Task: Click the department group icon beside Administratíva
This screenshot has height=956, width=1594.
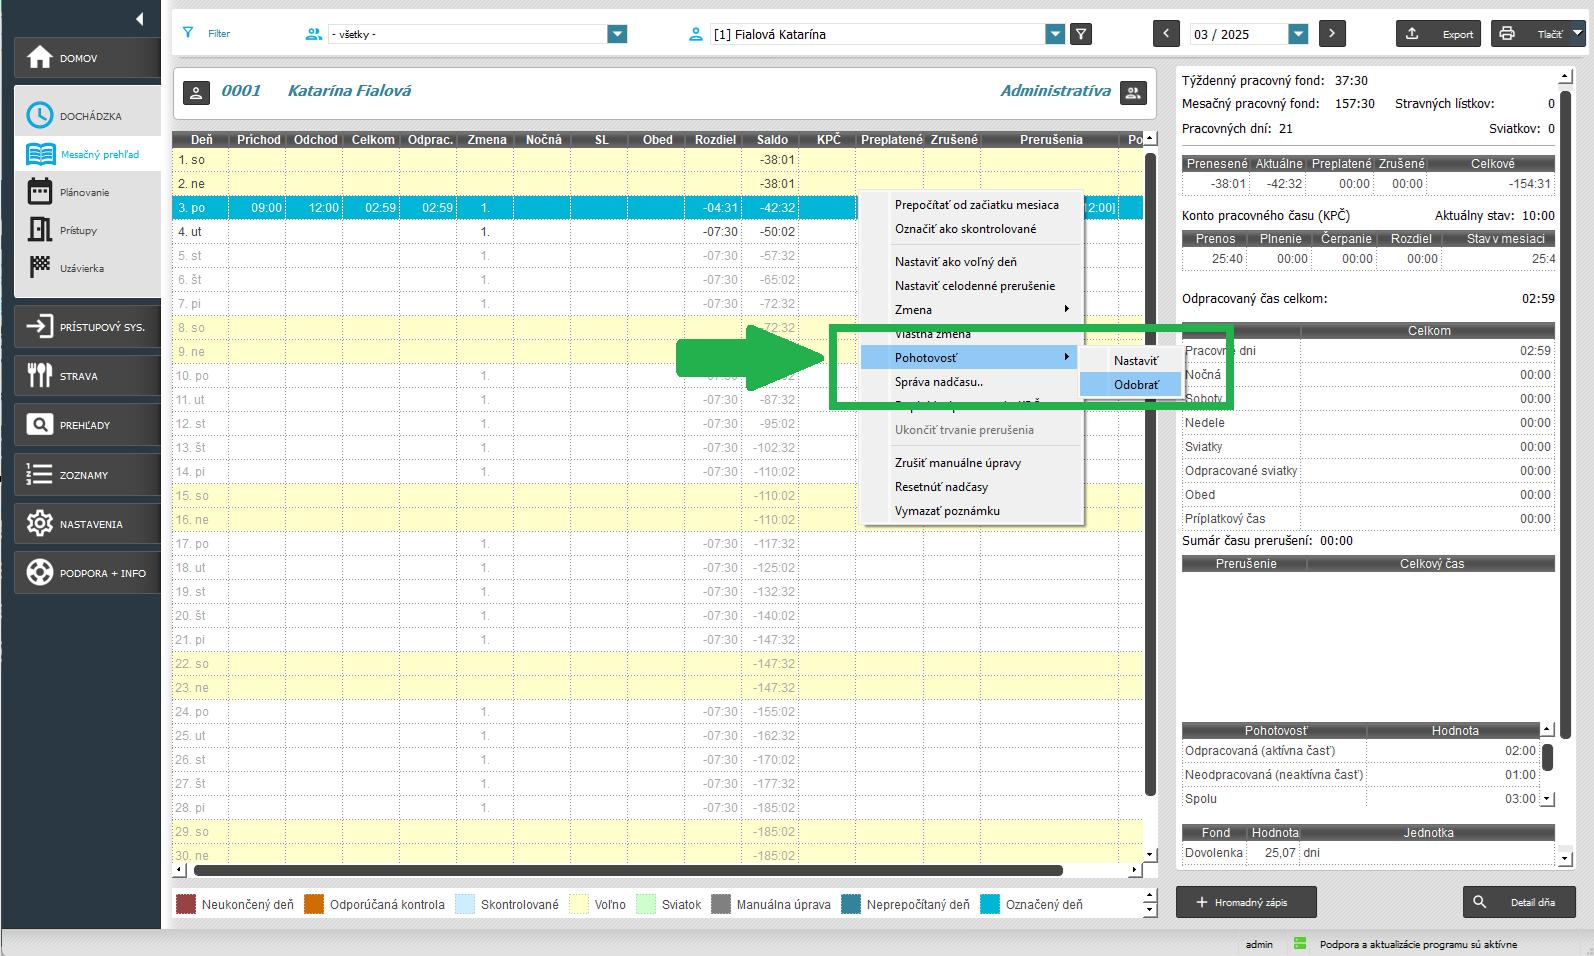Action: [x=1132, y=92]
